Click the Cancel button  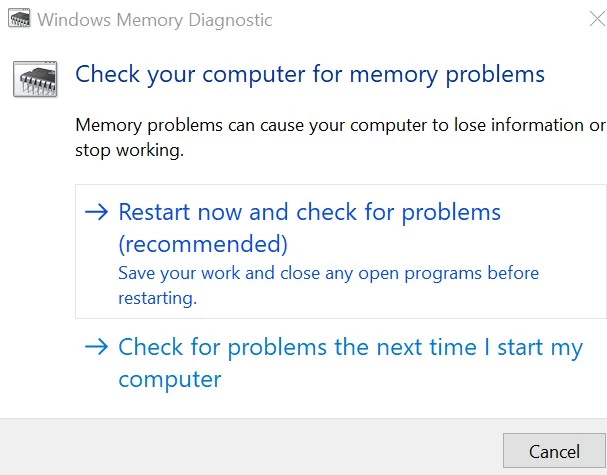coord(554,451)
